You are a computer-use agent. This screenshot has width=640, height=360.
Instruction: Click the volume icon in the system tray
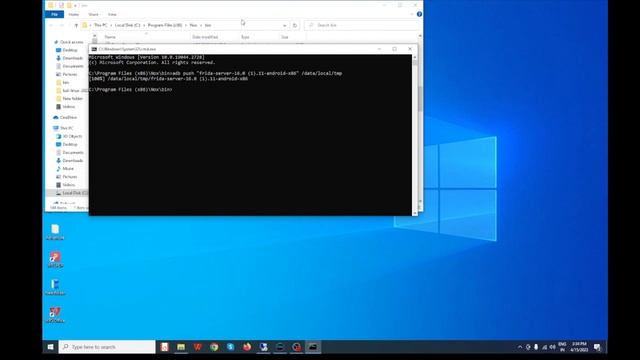[552, 347]
